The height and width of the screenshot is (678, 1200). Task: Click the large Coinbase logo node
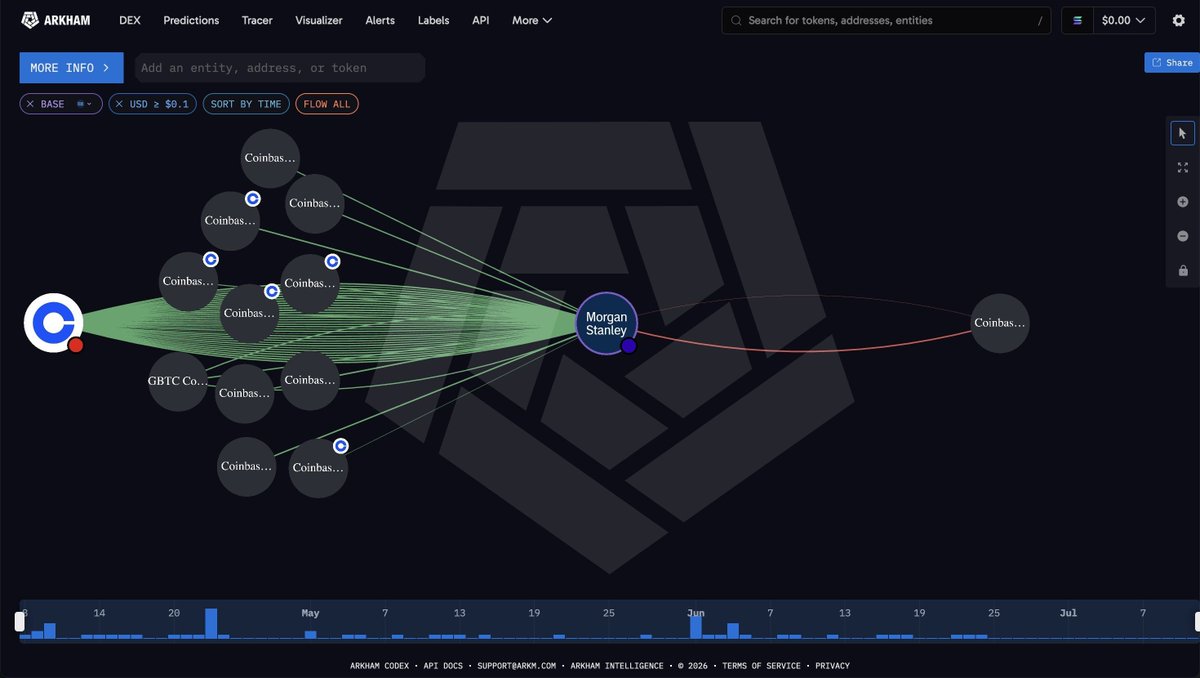(x=53, y=323)
